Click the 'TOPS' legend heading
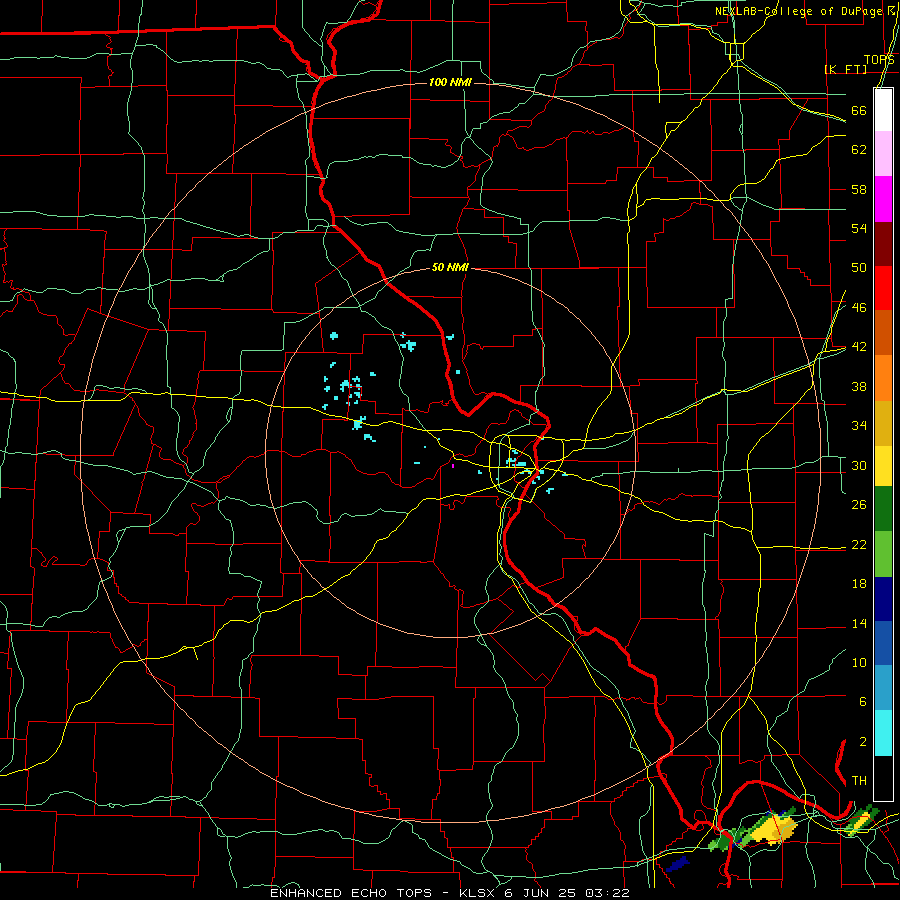 [879, 60]
